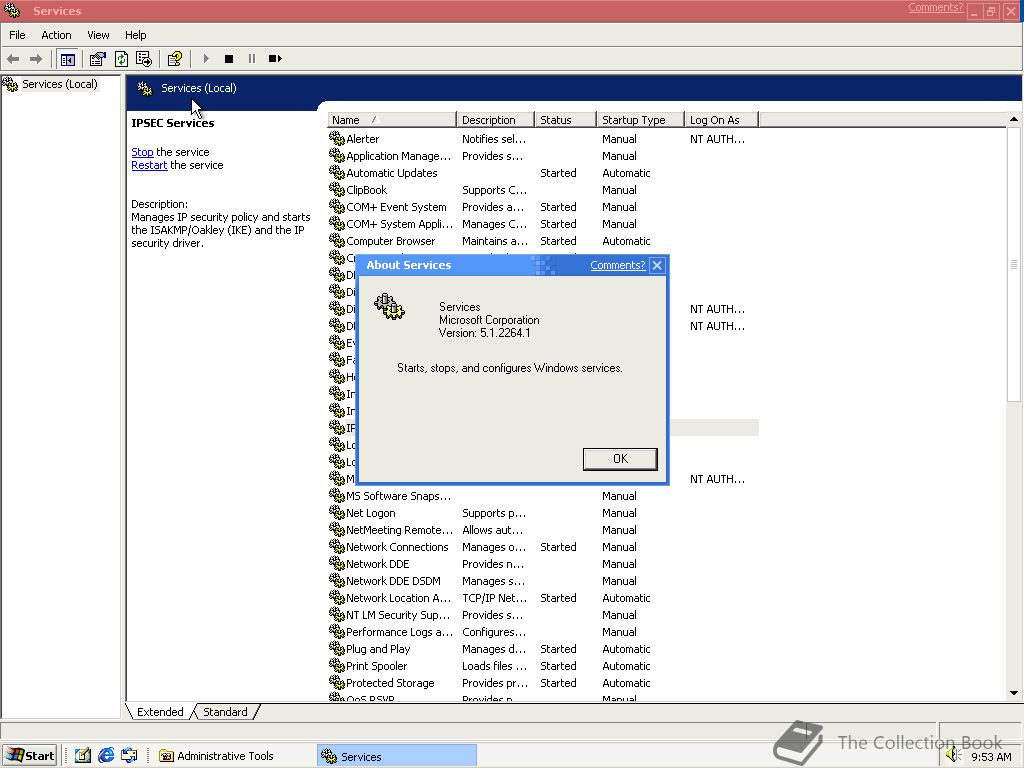
Task: Click Protected Storage service gear icon
Action: (x=336, y=682)
